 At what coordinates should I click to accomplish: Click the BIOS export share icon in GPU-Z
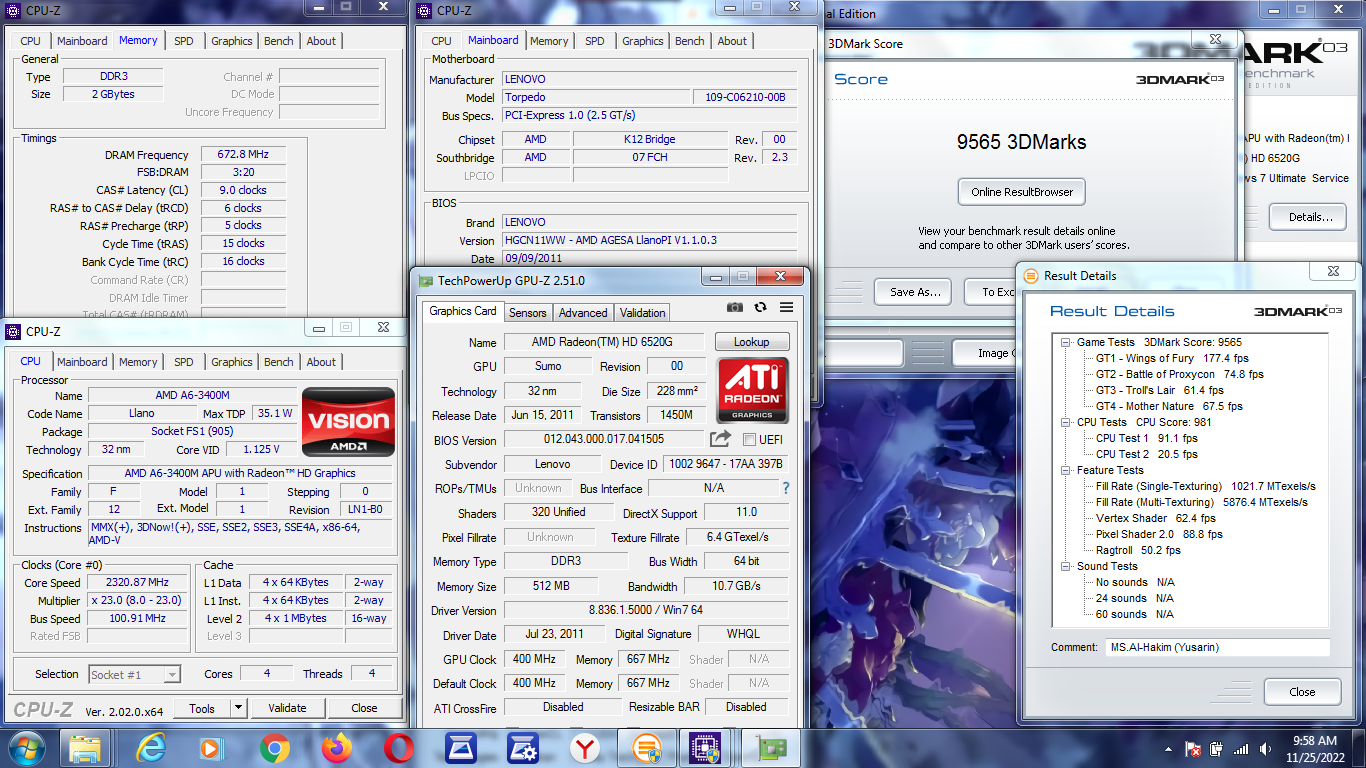tap(720, 439)
